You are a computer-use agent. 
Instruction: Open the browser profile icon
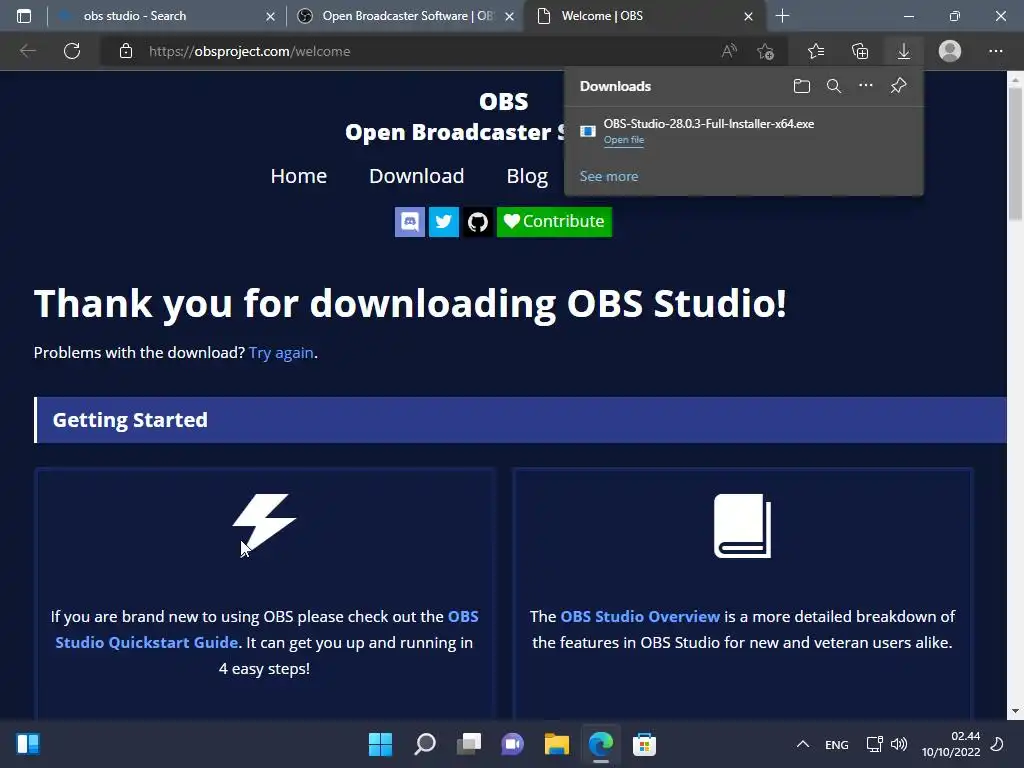point(950,51)
